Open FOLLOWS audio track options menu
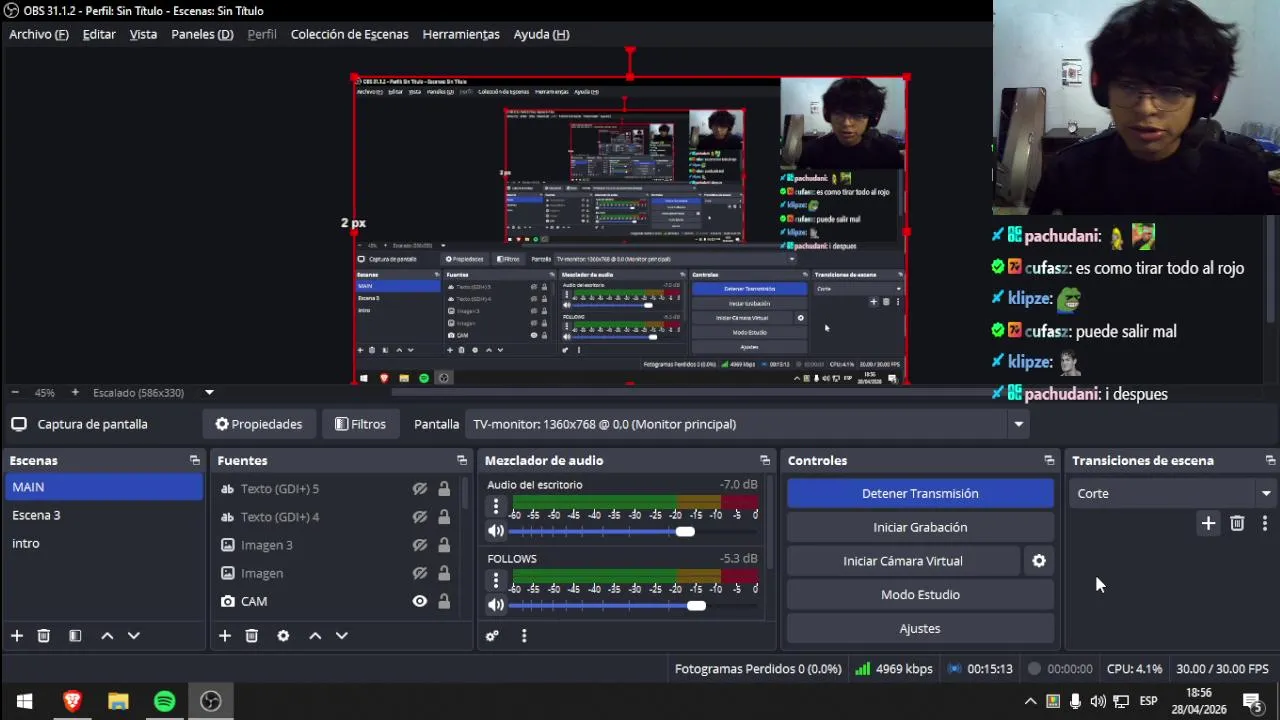Viewport: 1280px width, 720px height. [x=496, y=581]
